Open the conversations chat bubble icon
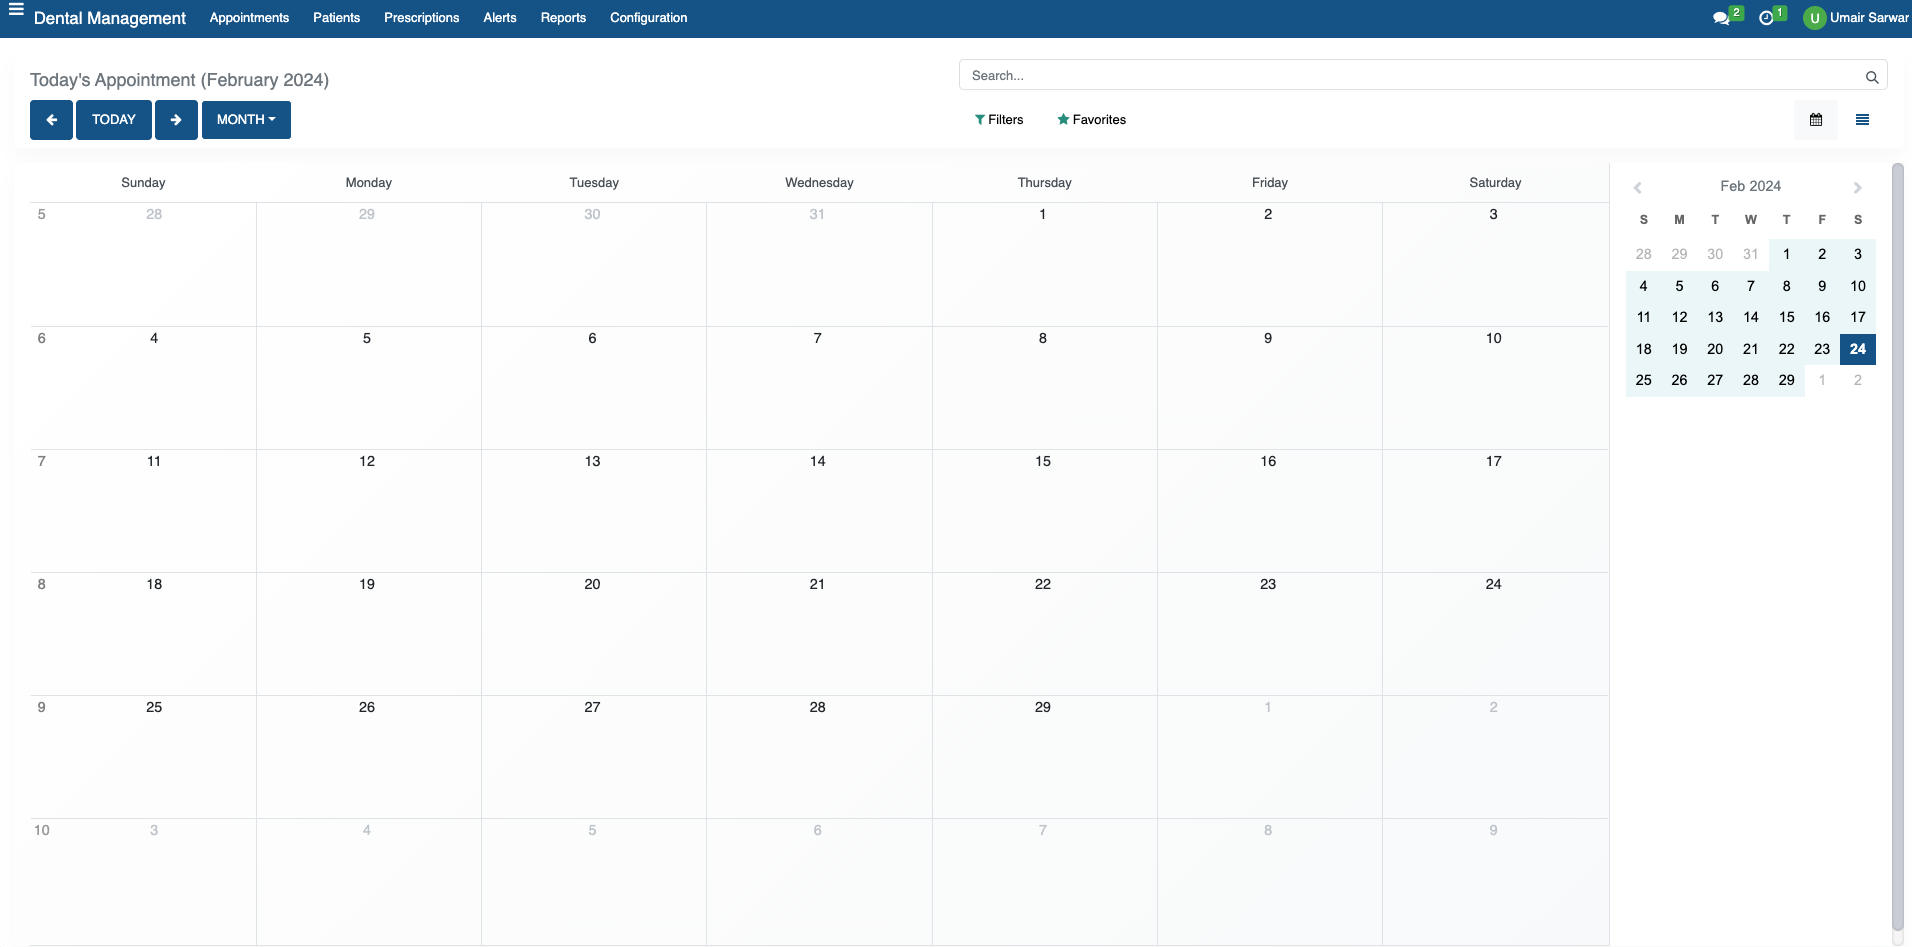 (1721, 18)
